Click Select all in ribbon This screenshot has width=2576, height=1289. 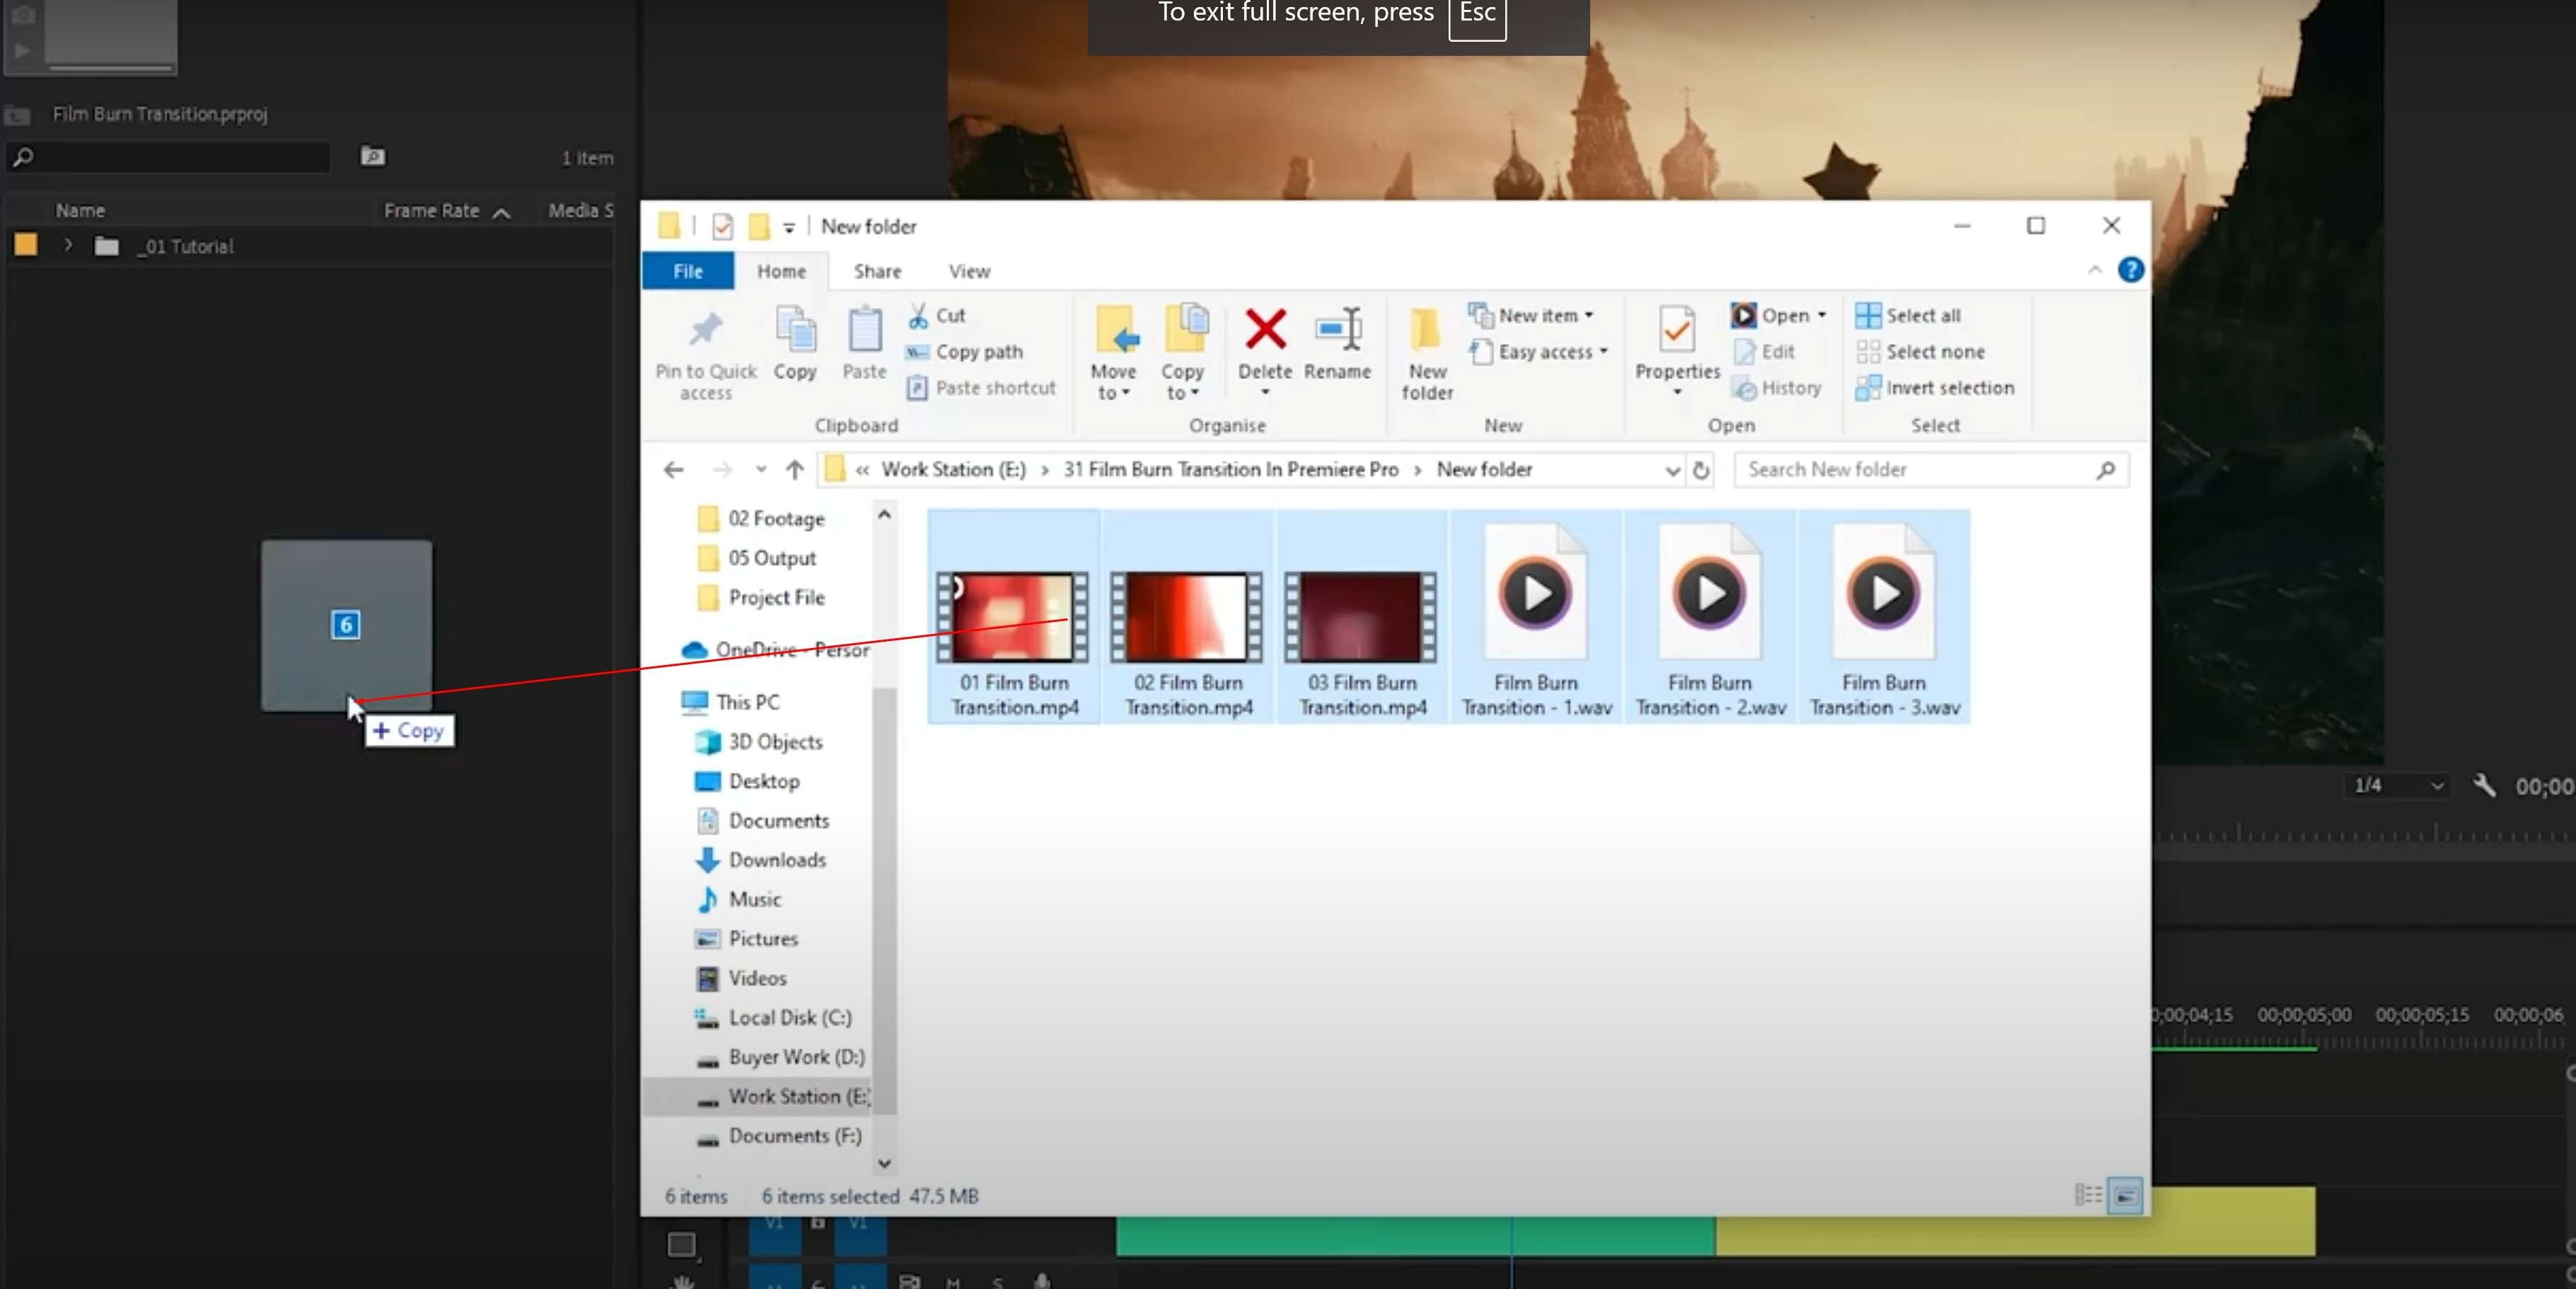[x=1908, y=316]
